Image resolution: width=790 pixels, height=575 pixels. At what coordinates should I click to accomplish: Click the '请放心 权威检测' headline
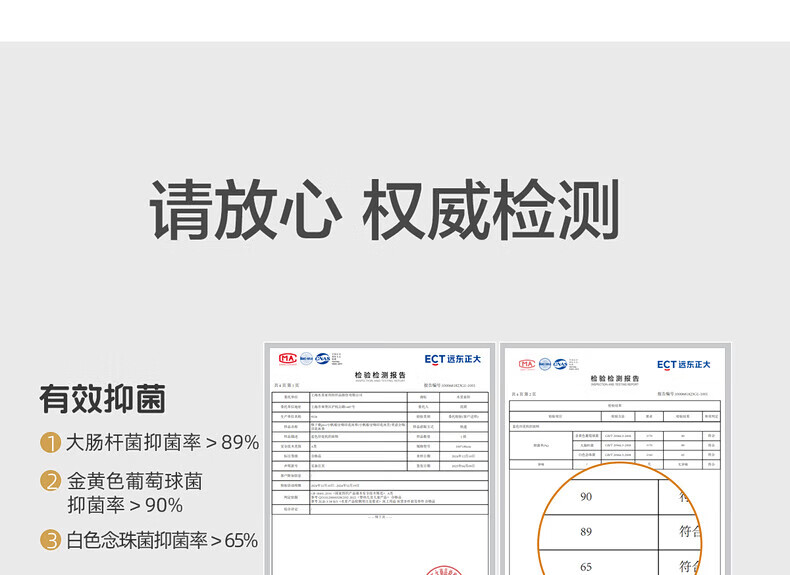(x=385, y=211)
